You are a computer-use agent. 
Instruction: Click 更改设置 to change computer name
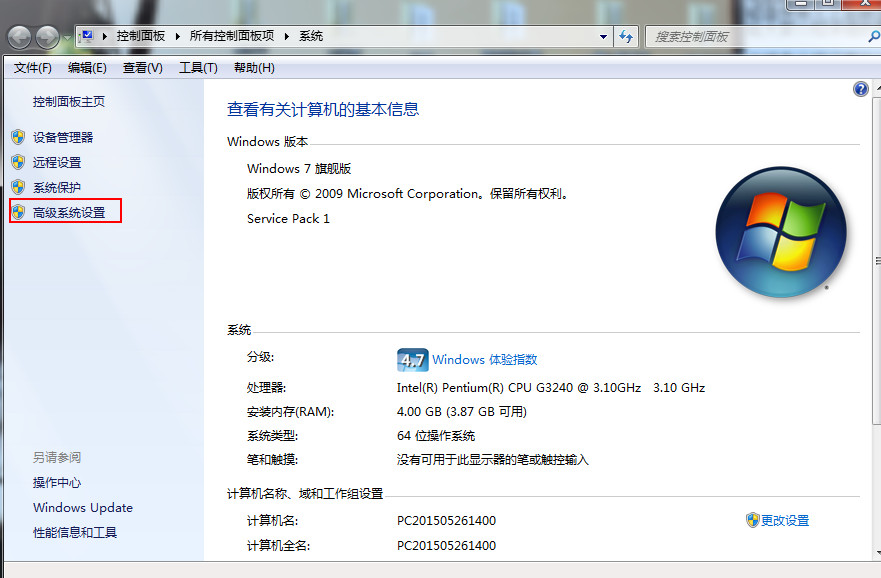click(785, 521)
